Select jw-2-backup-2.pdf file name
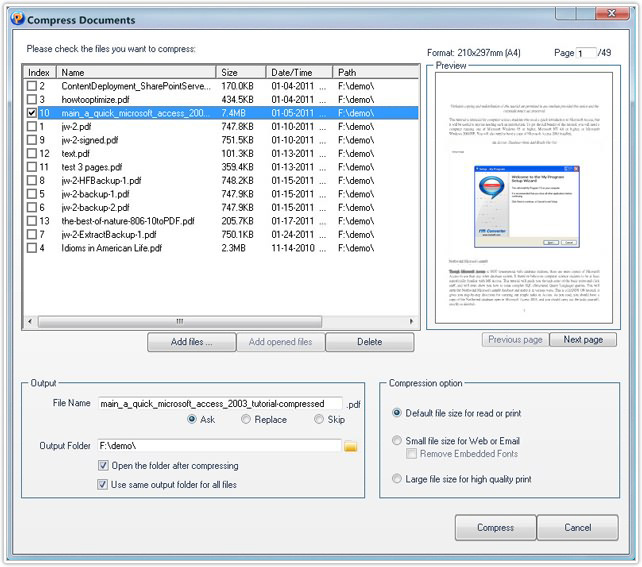The height and width of the screenshot is (567, 642). tap(95, 208)
